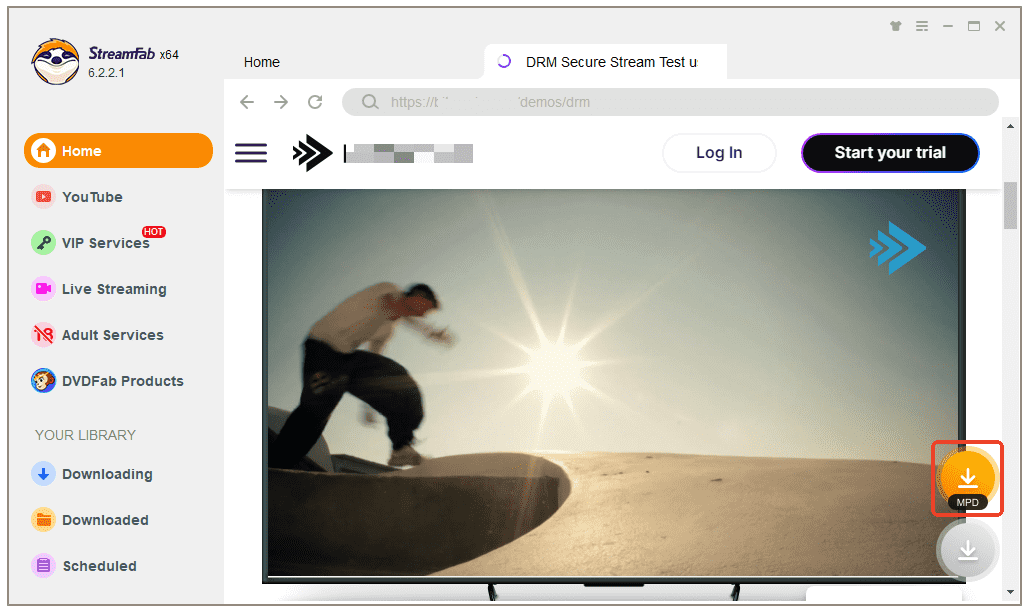Viewport: 1033px width, 616px height.
Task: Switch to DRM Secure Stream Test tab
Action: click(x=605, y=62)
